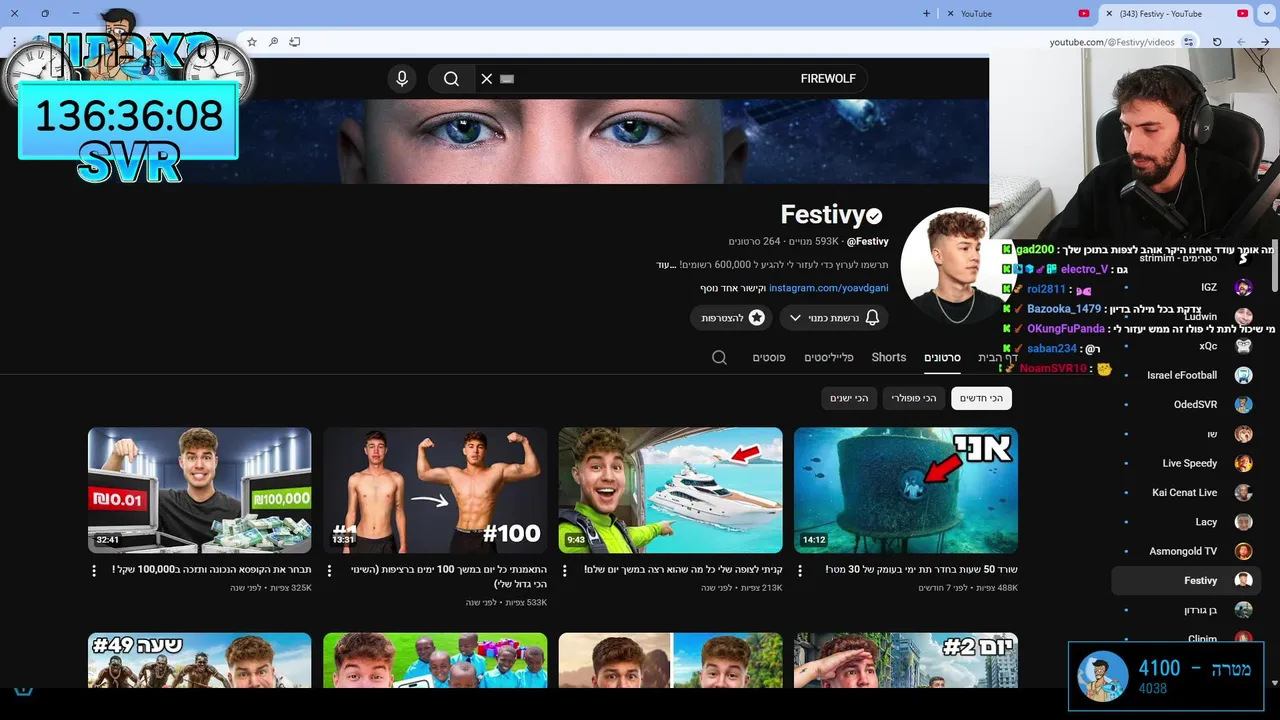Click the title קניתי לצופה שלי

(684, 569)
